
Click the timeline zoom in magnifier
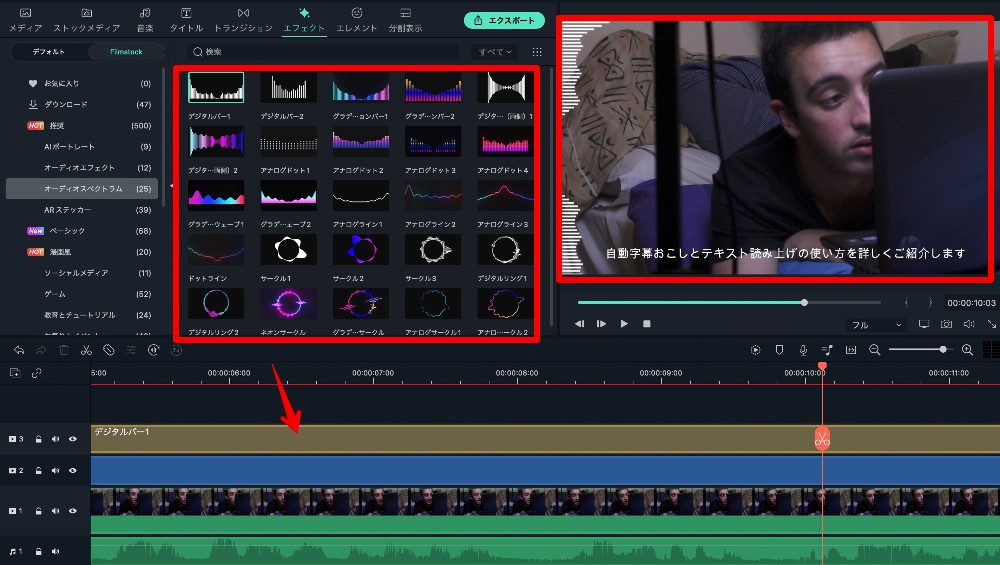coord(967,350)
